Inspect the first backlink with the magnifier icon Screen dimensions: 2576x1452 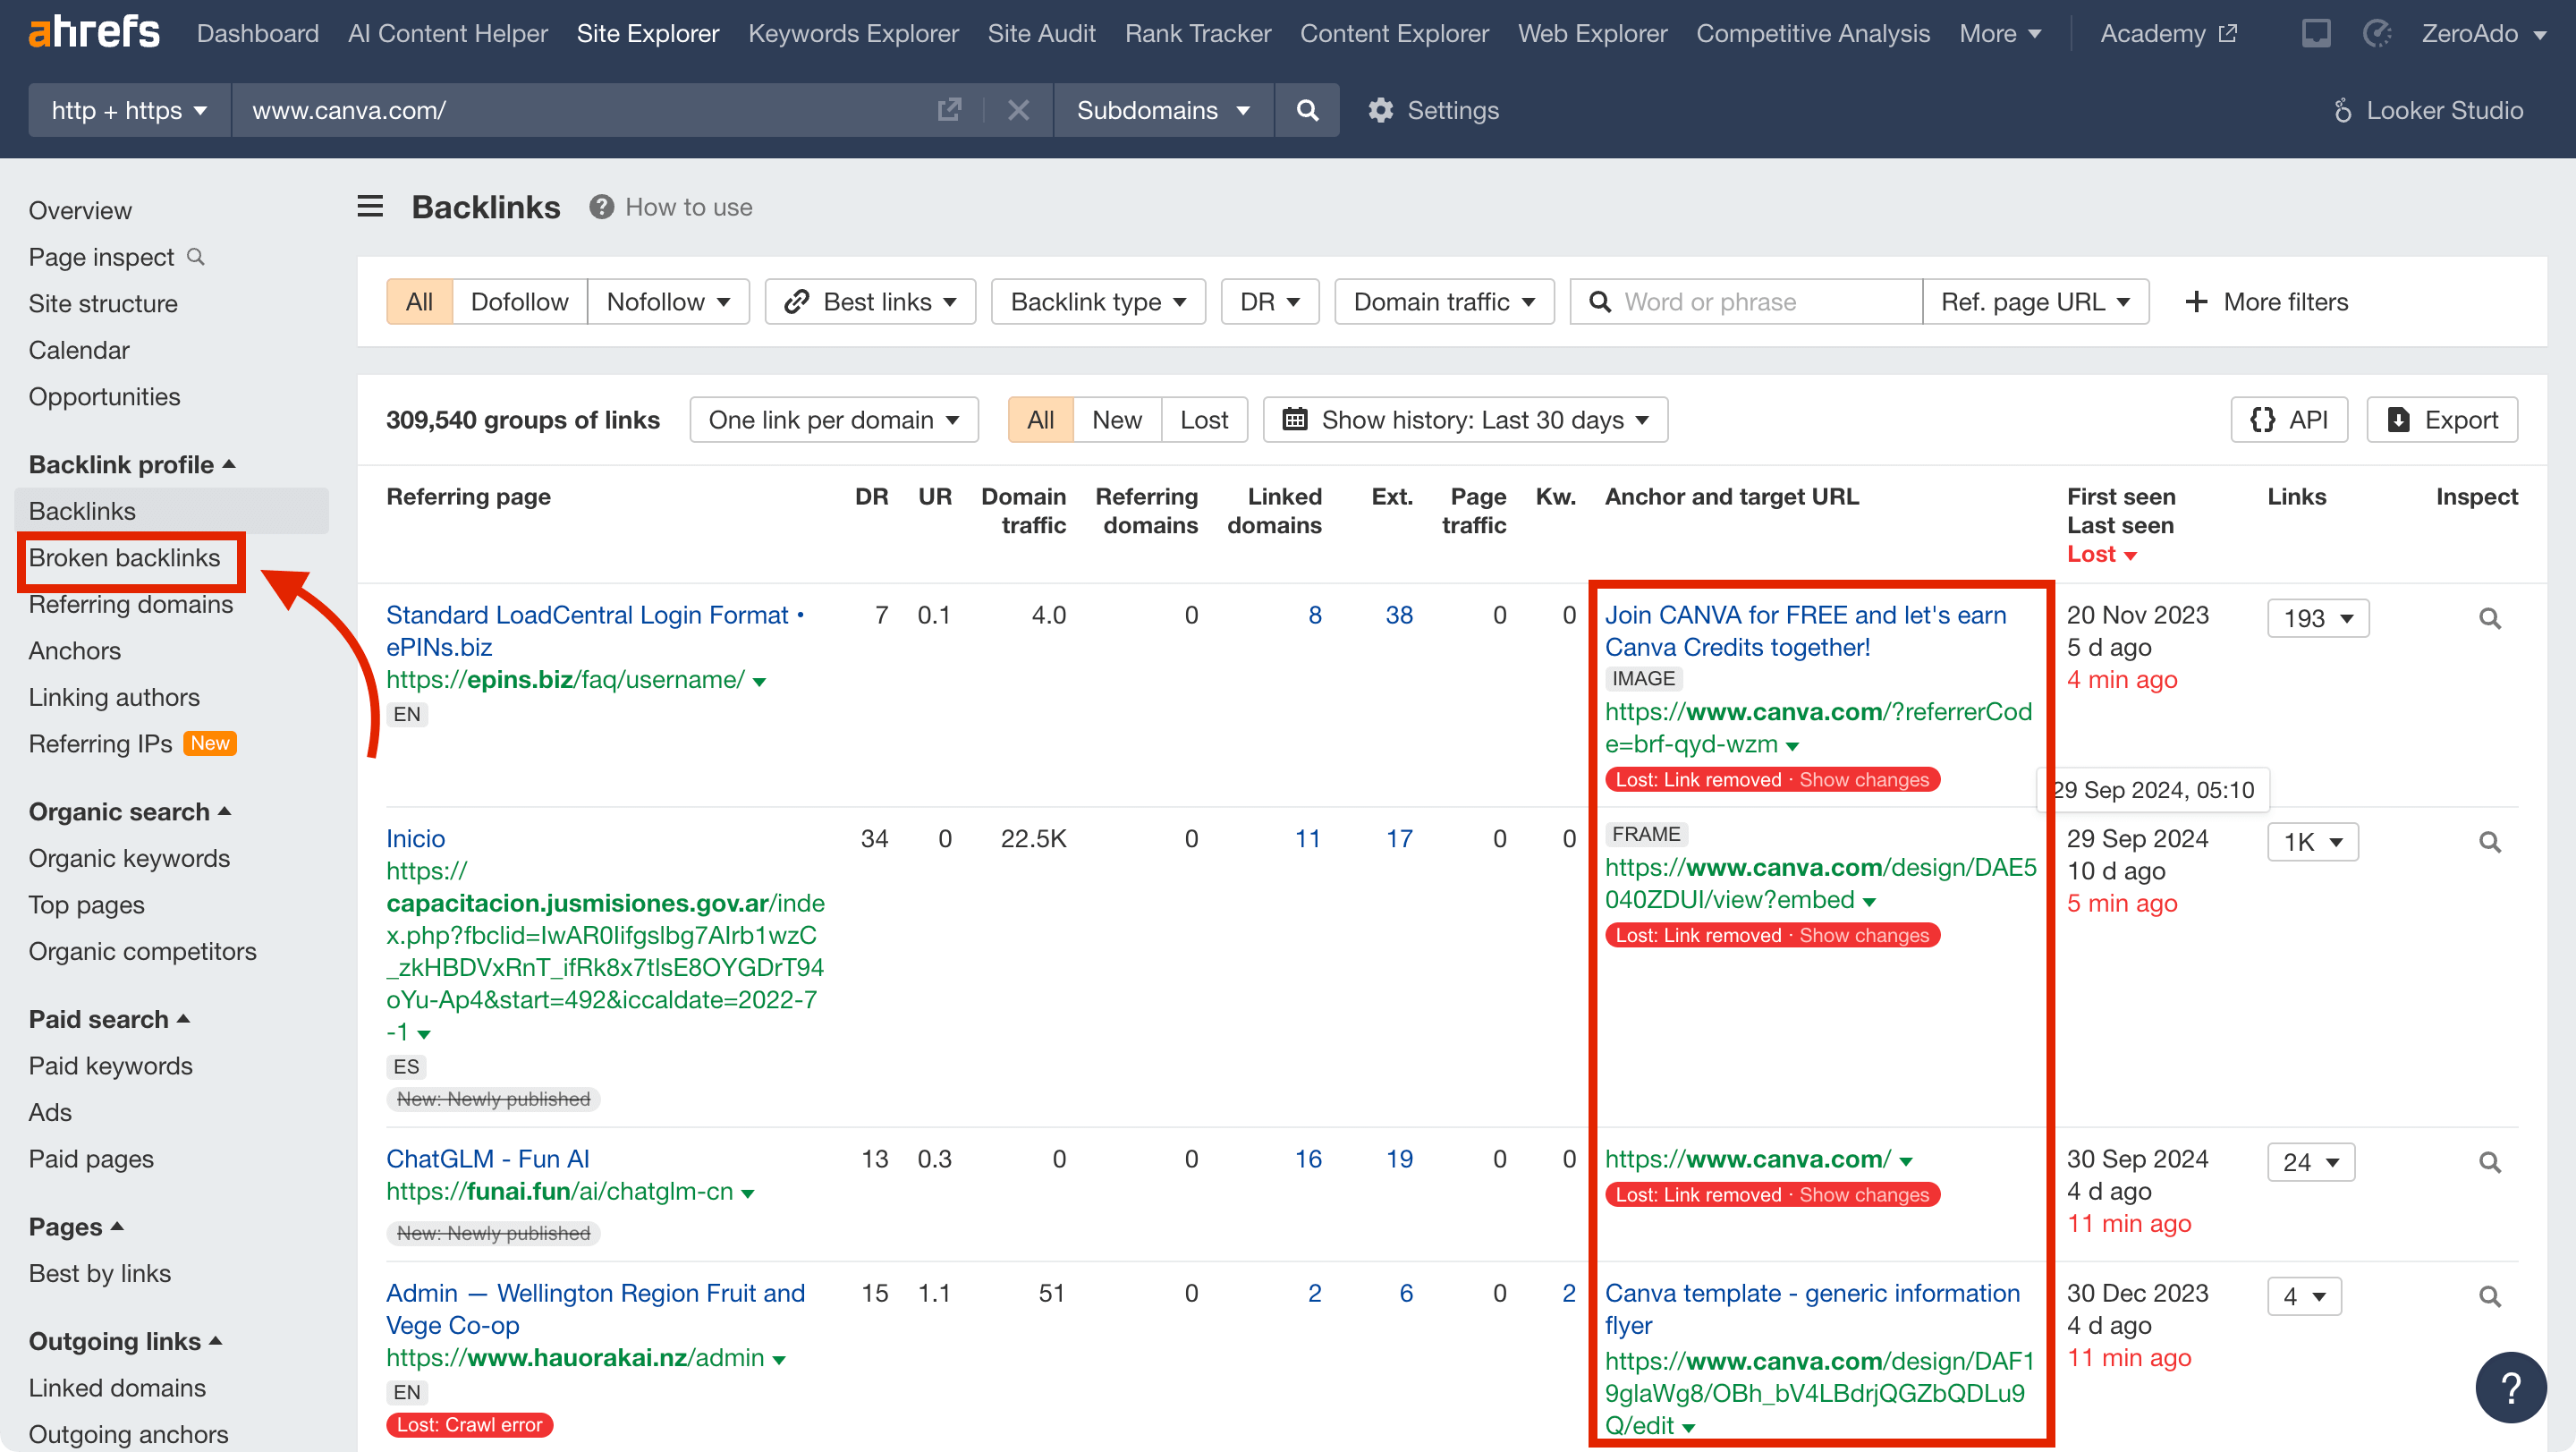point(2489,618)
